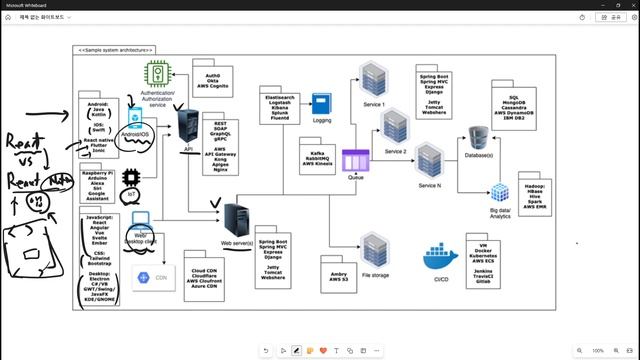Viewport: 640px width, 360px height.
Task: Choose the Select pointer tool
Action: (283, 351)
